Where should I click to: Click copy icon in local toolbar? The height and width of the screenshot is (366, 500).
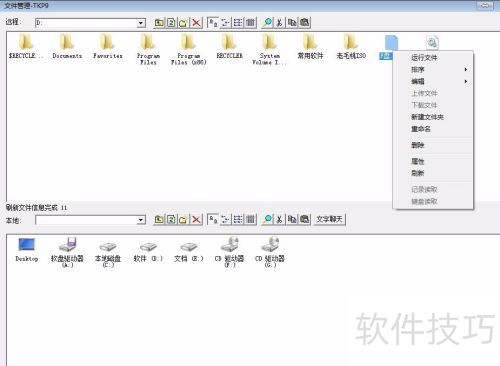(292, 219)
